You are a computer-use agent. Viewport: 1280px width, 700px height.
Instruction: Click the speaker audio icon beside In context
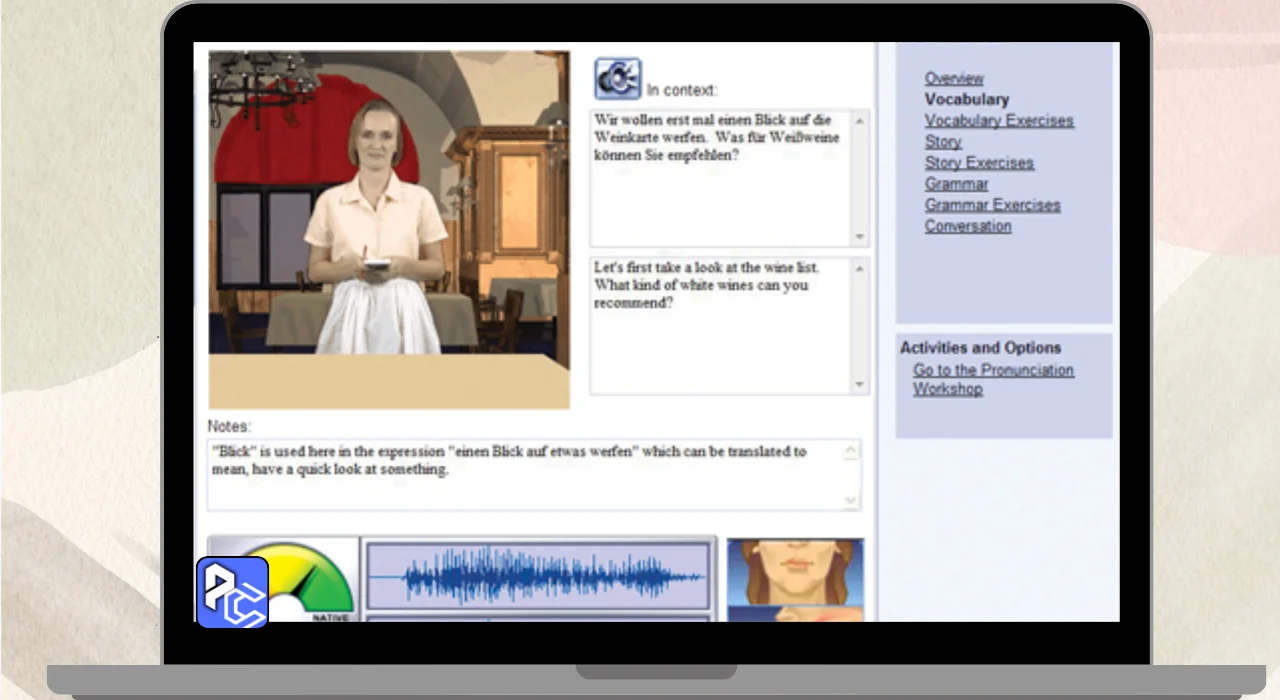click(617, 78)
